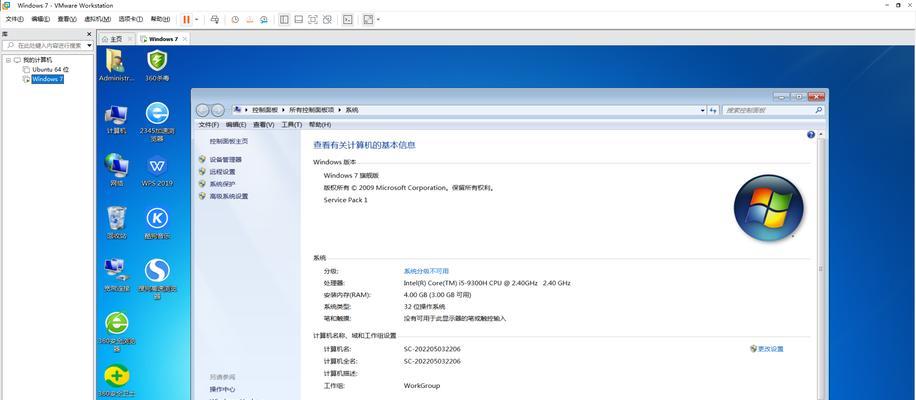Image resolution: width=916 pixels, height=400 pixels.
Task: Close the library panel
Action: click(89, 34)
